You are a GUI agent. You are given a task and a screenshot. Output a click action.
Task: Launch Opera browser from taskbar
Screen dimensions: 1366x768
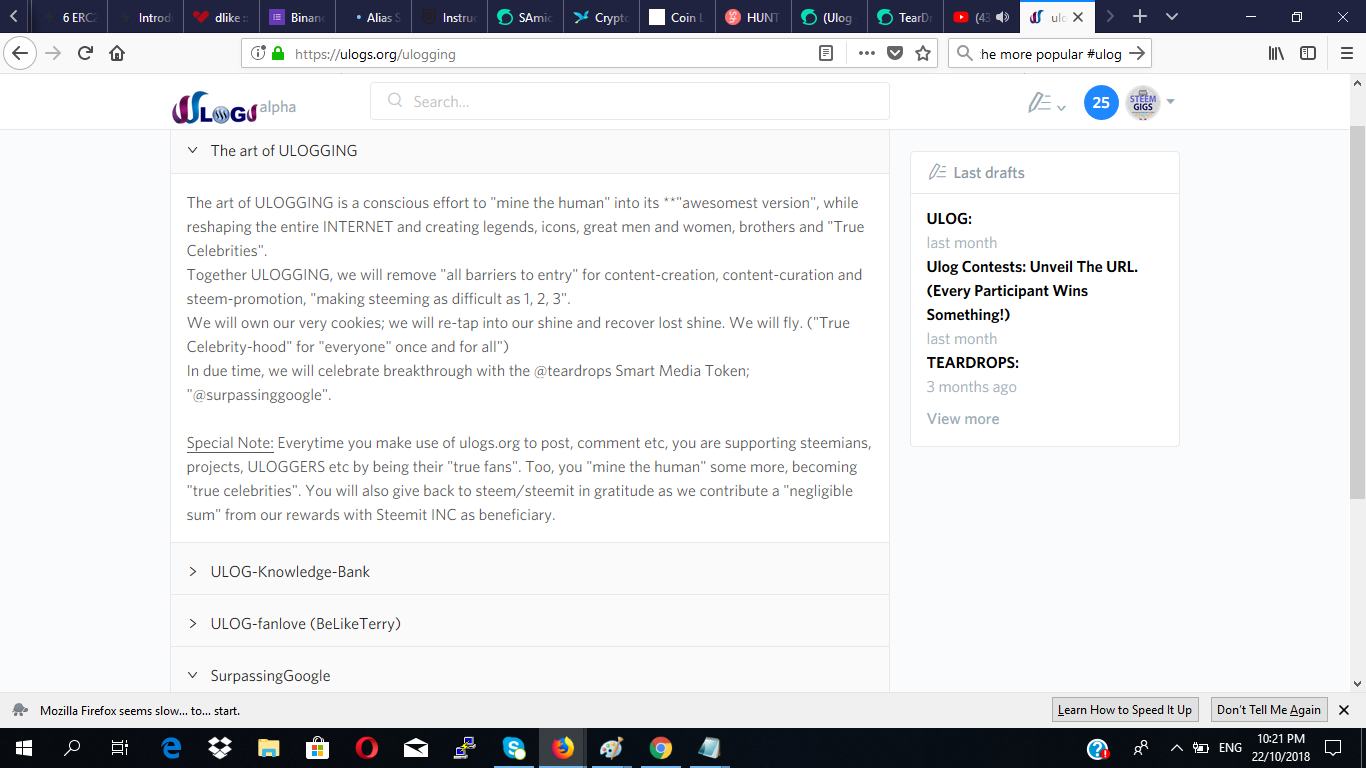click(366, 748)
